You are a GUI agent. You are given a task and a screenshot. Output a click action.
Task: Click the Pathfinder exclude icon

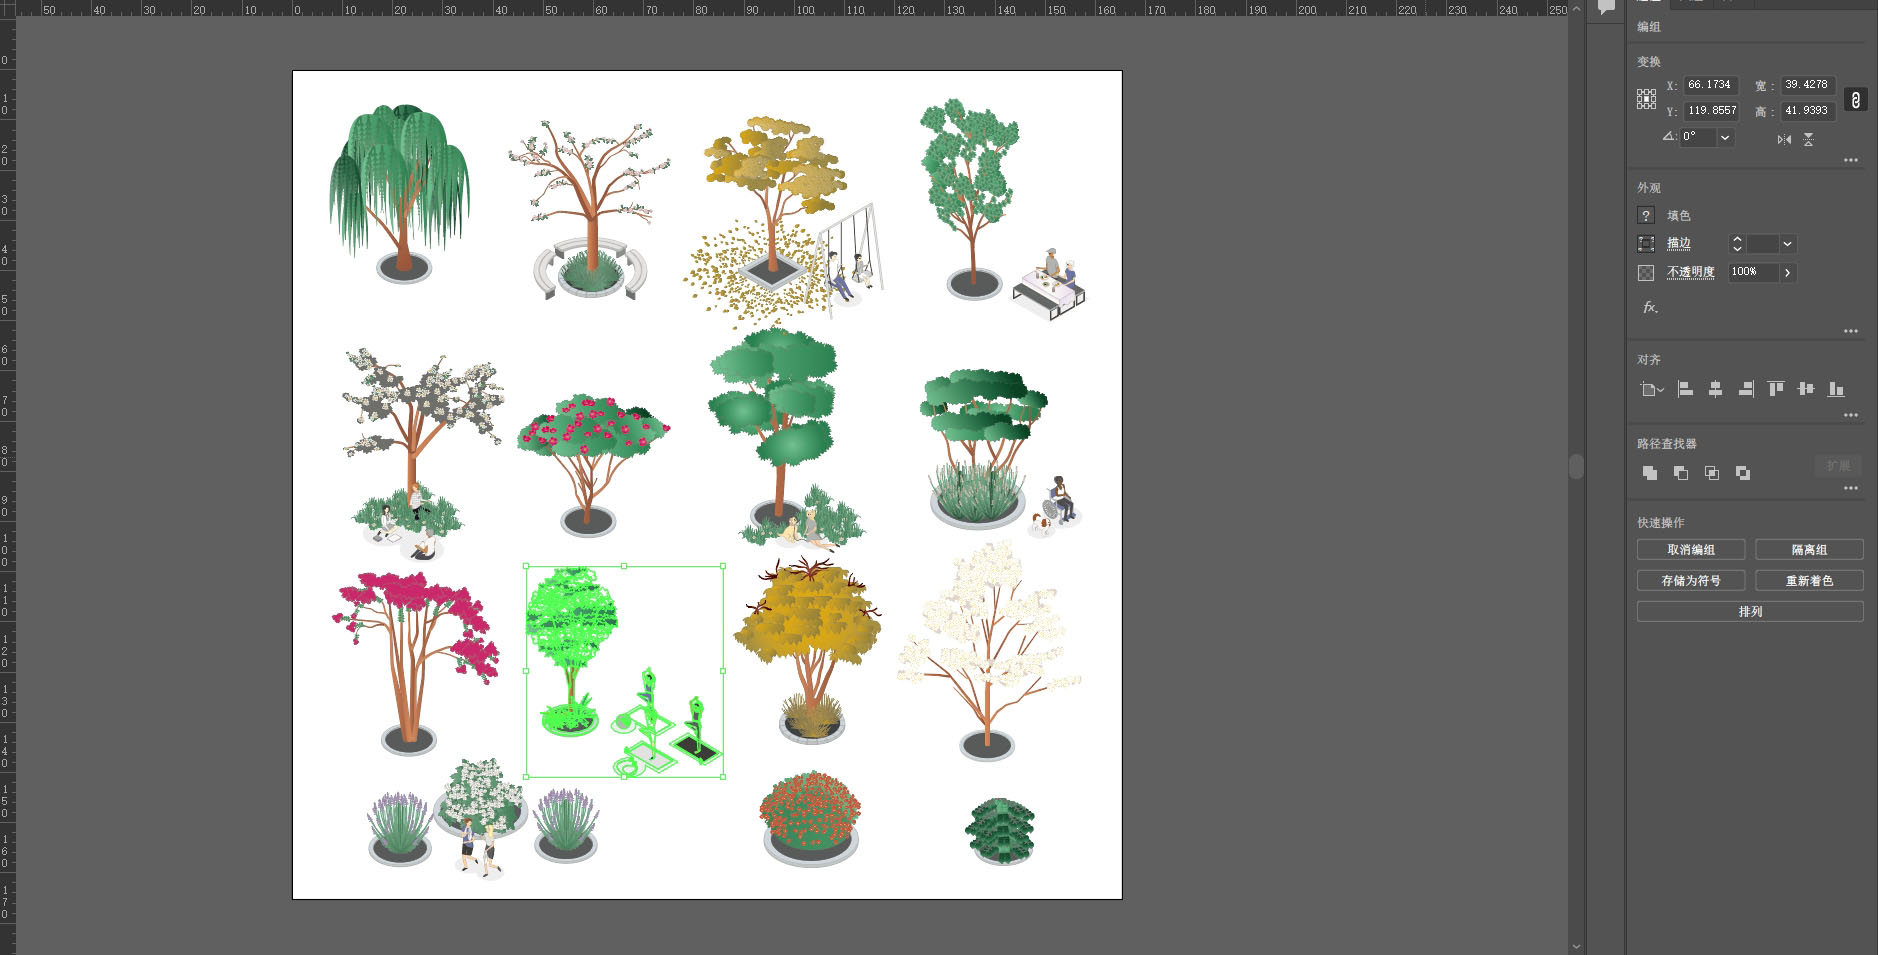(x=1743, y=473)
